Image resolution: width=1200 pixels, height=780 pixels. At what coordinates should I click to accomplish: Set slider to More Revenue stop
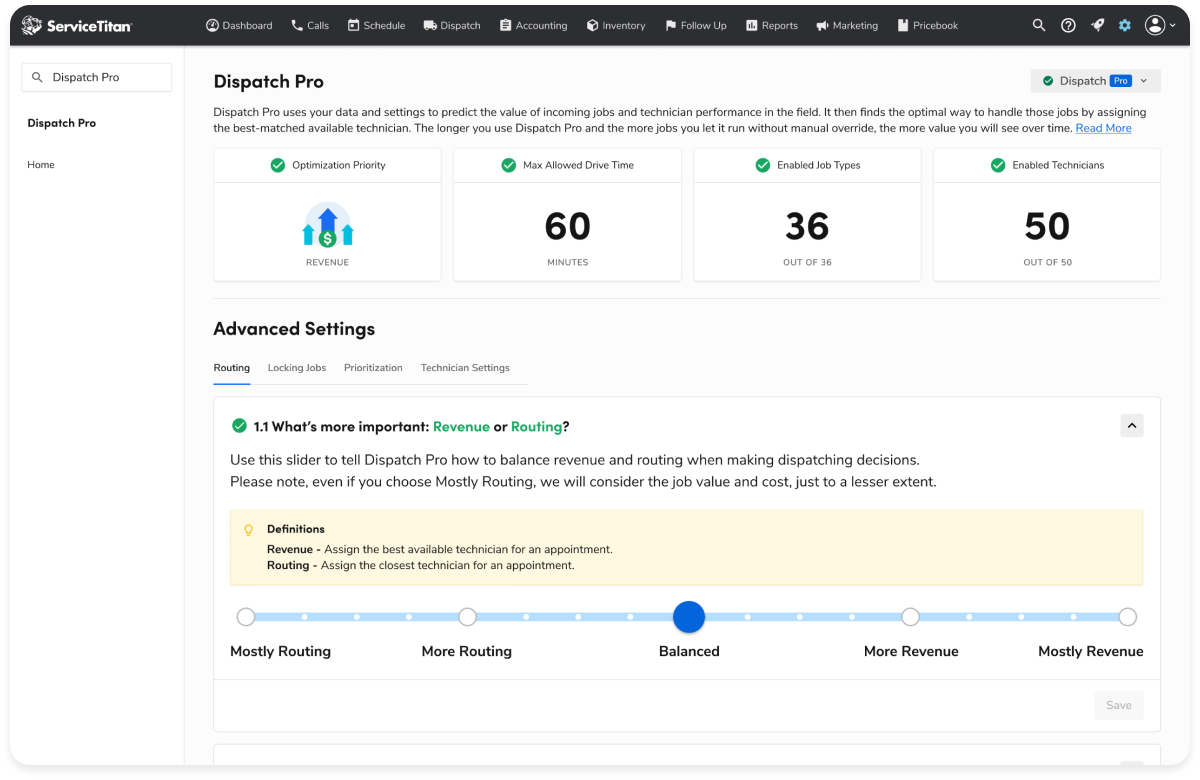(910, 617)
